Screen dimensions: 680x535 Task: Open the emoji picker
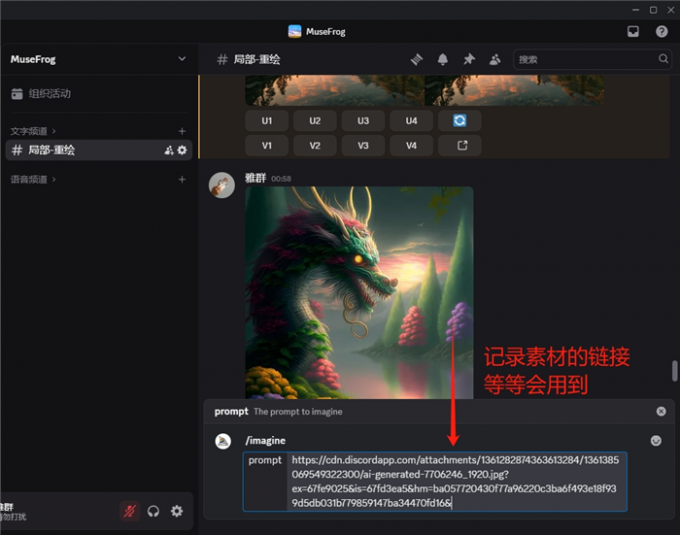pos(656,441)
